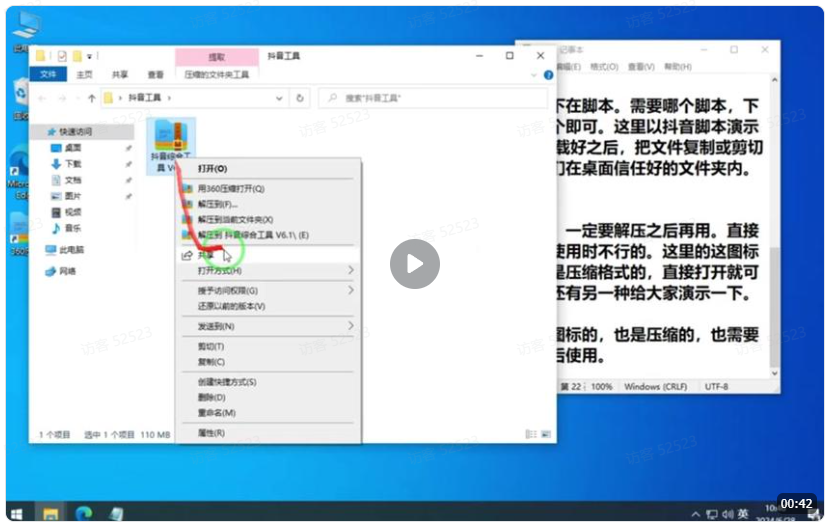Switch to large icons view in status bar
This screenshot has height=524, width=827.
544,435
